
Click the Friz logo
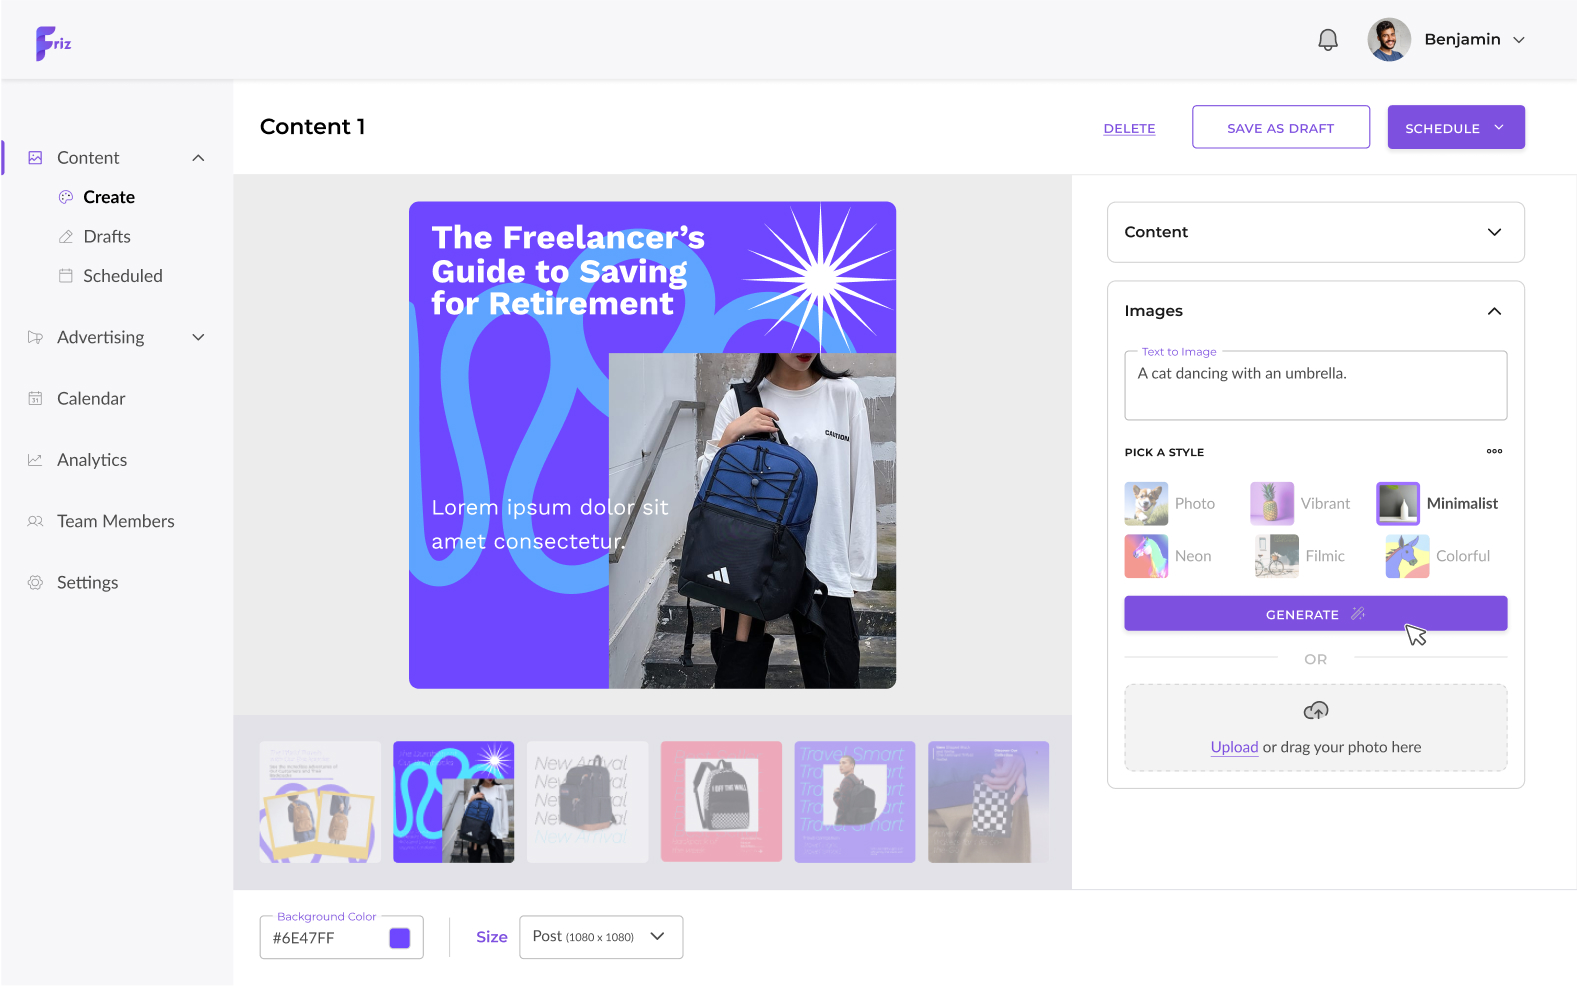tap(53, 43)
